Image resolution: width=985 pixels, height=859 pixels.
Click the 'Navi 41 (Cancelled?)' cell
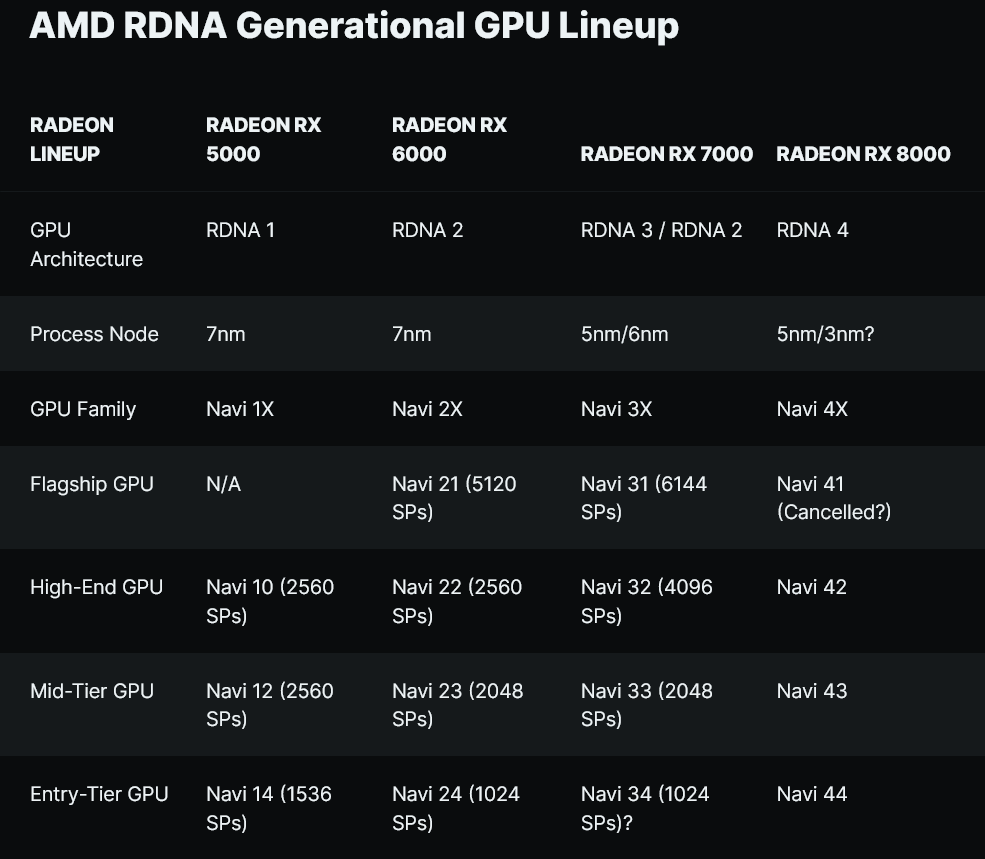[x=834, y=498]
